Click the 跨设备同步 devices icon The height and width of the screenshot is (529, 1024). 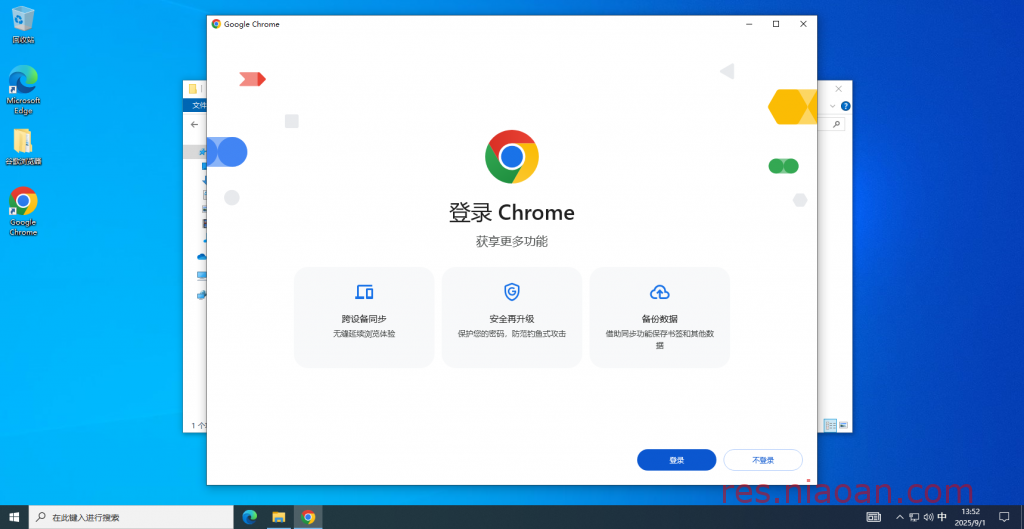(x=364, y=292)
